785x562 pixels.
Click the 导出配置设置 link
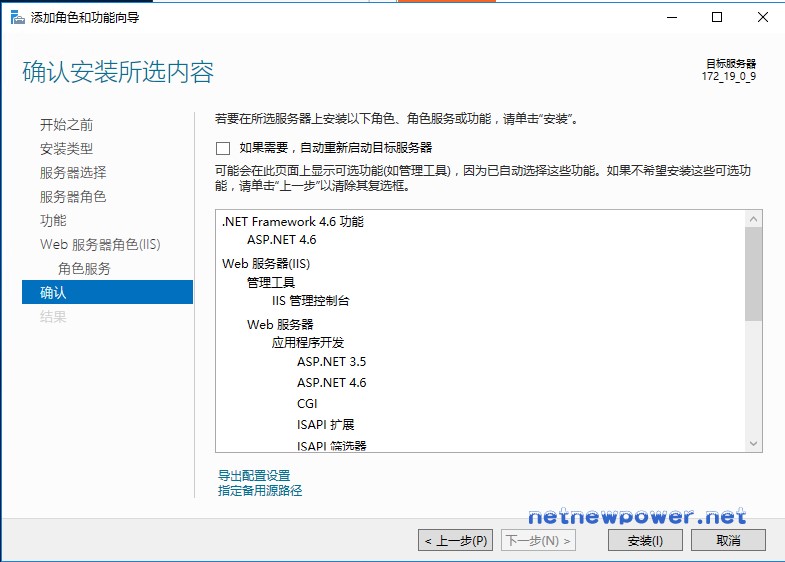tap(254, 475)
